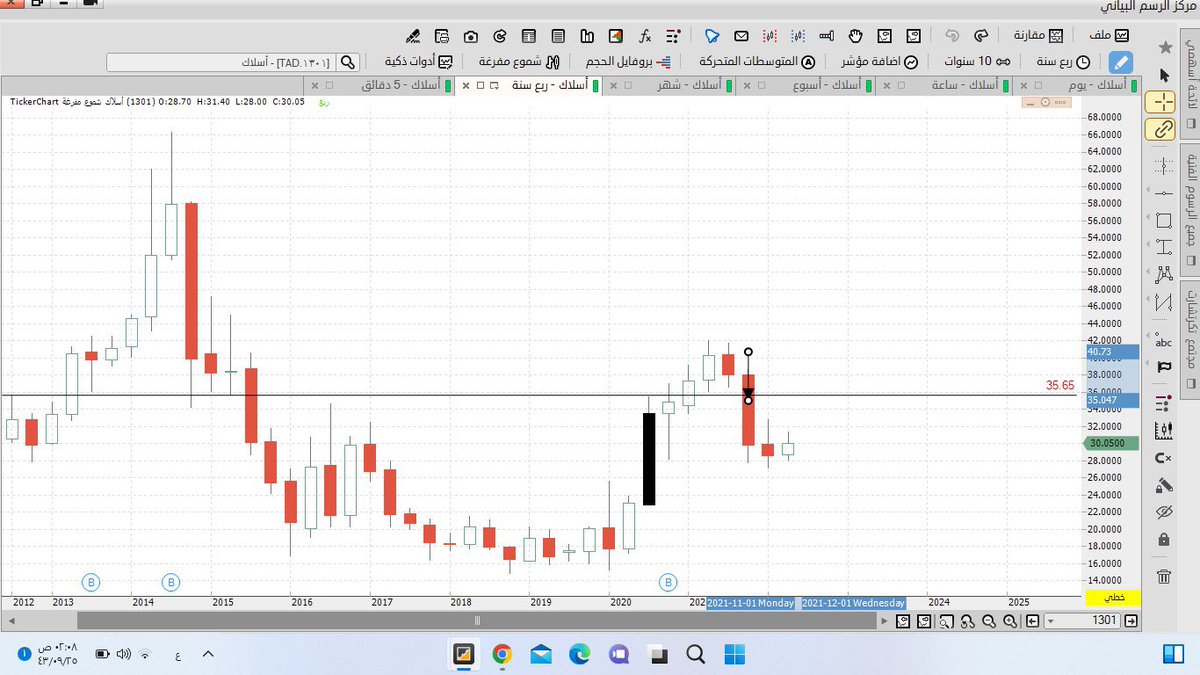Switch to the أسلاك - شهر tab

coord(691,86)
